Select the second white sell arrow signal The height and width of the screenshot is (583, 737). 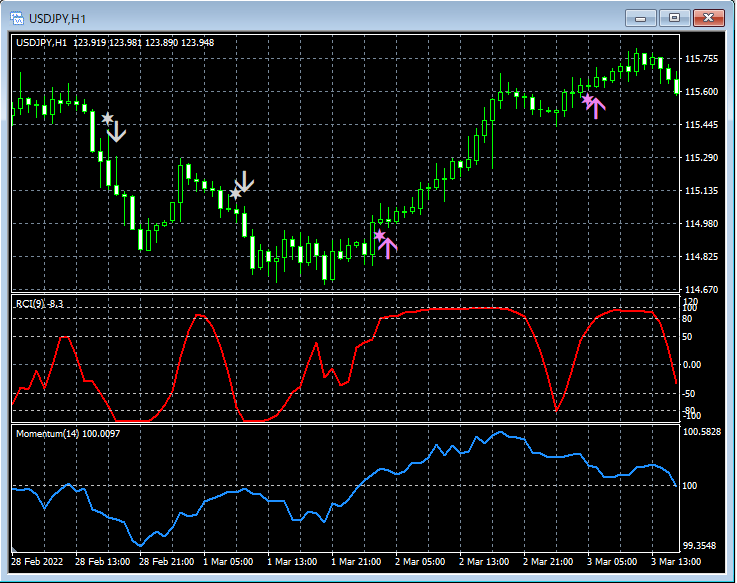pos(245,181)
